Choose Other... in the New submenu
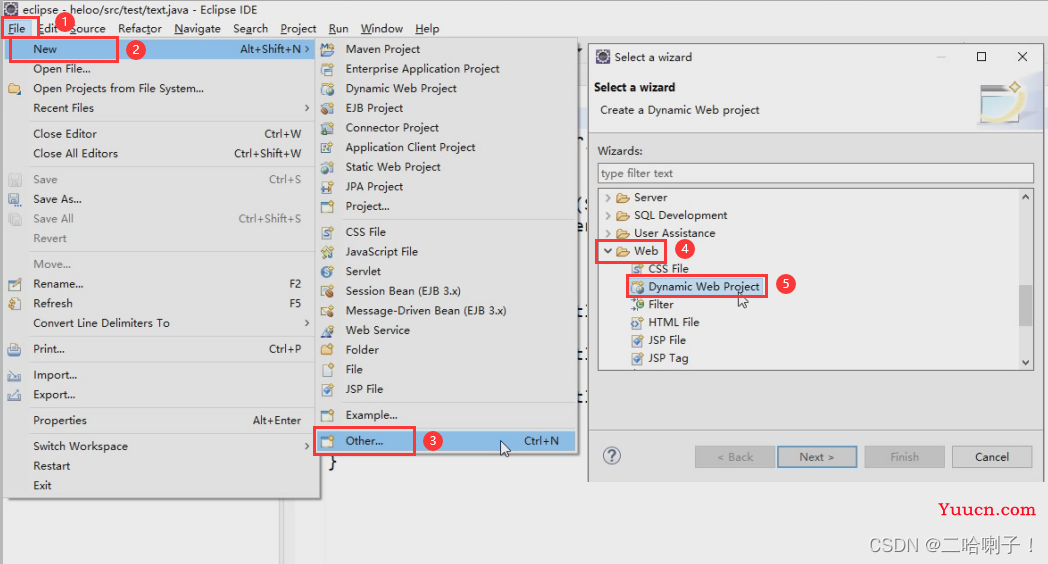This screenshot has height=564, width=1048. coord(446,441)
